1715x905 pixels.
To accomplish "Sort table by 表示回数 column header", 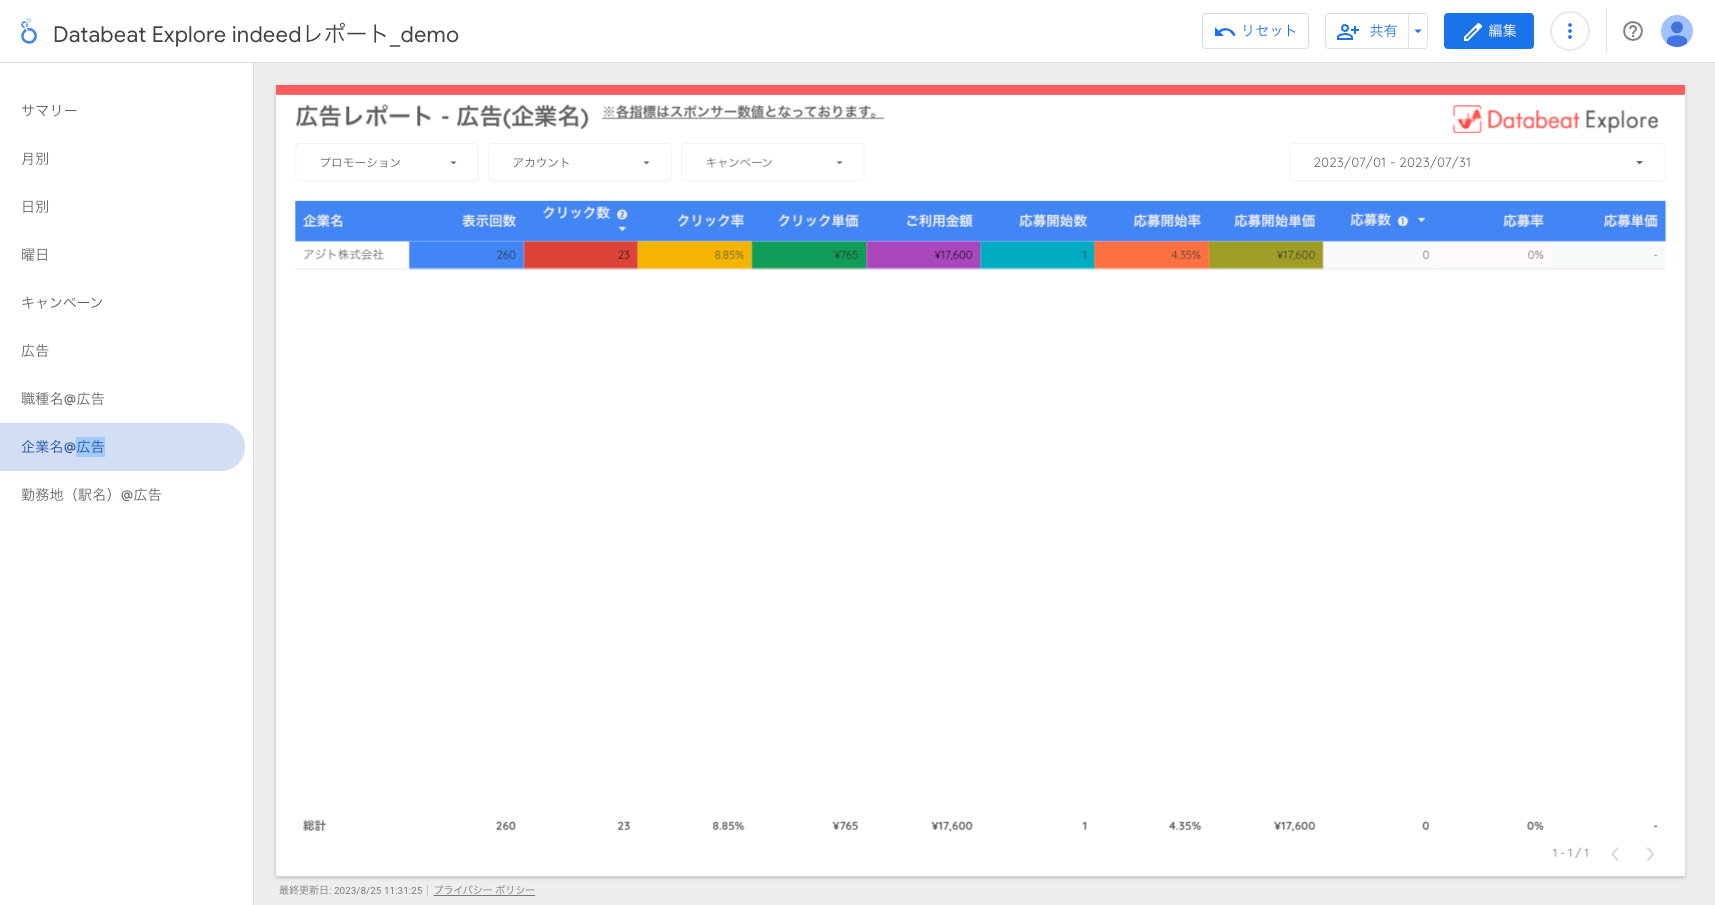I will (489, 221).
